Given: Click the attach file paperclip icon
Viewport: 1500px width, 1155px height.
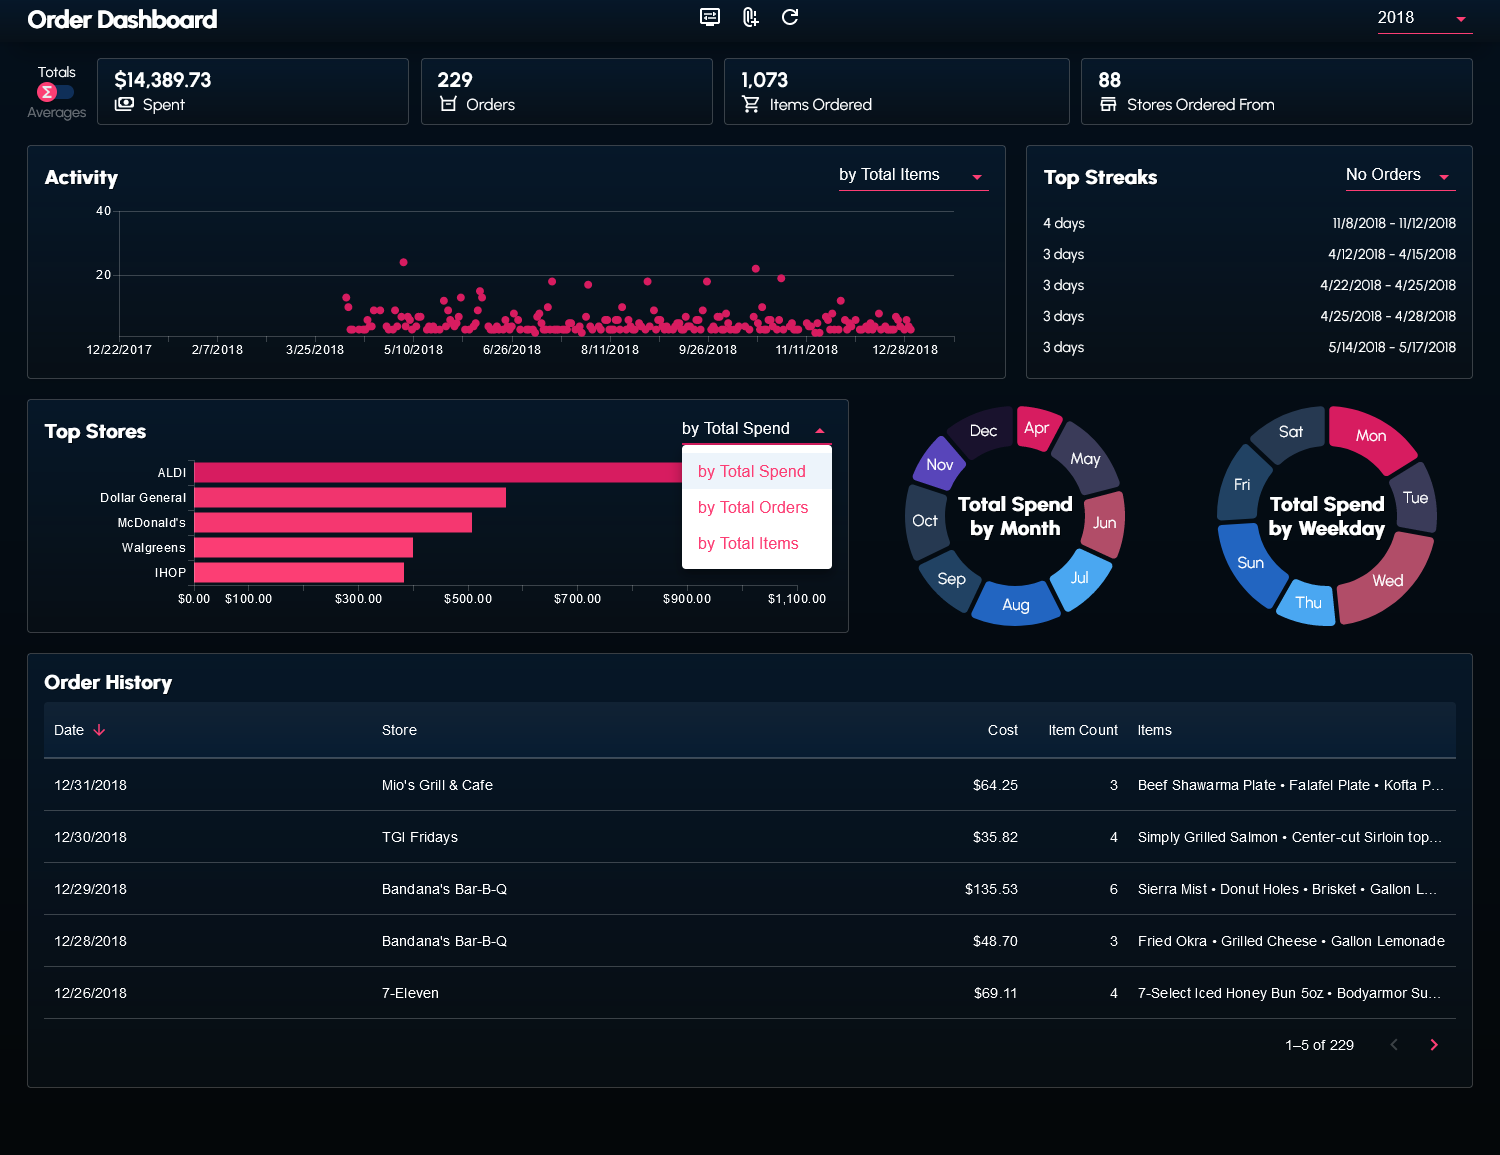Looking at the screenshot, I should 750,17.
